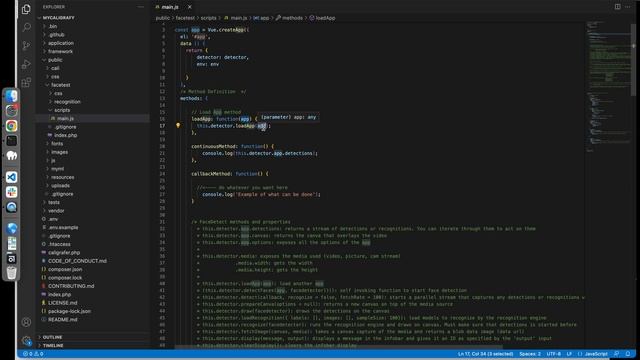Open .env.example file
The width and height of the screenshot is (640, 360).
coord(63,227)
